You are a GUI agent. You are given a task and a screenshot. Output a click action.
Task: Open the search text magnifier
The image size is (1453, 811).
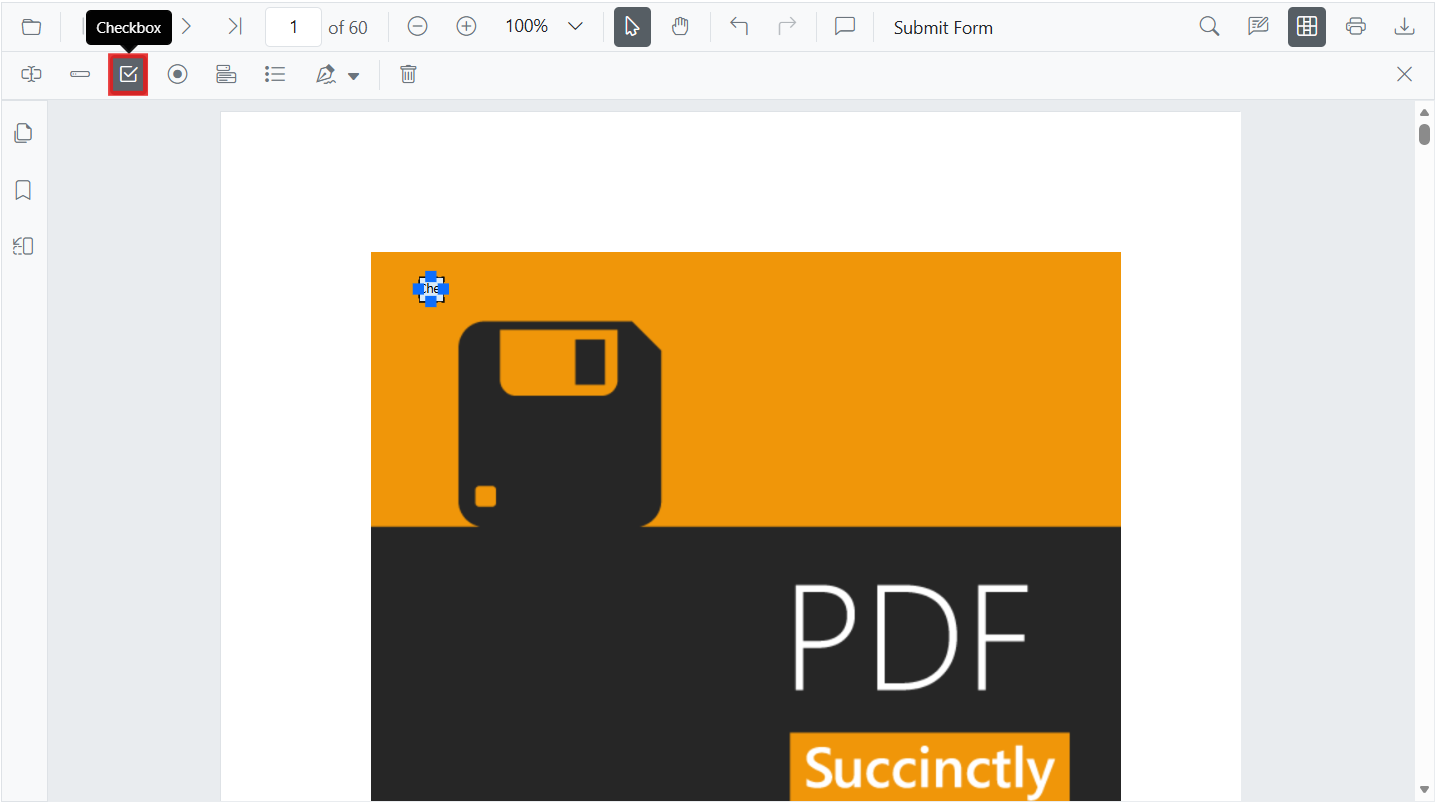(1209, 27)
